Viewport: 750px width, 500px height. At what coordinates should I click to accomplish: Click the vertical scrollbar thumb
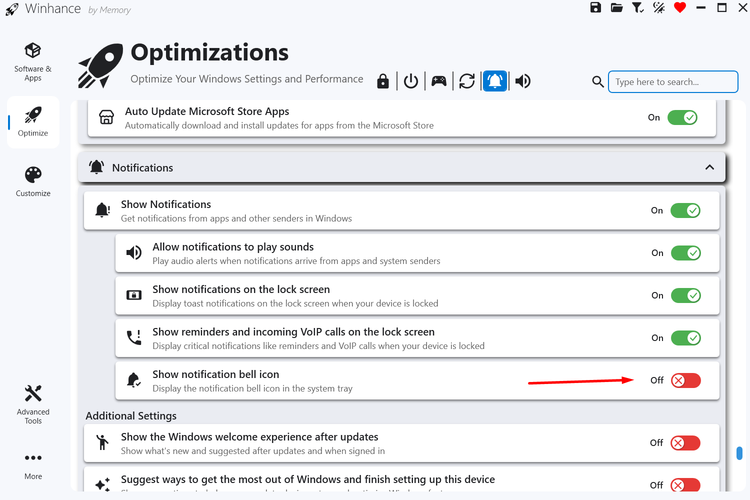(x=740, y=453)
